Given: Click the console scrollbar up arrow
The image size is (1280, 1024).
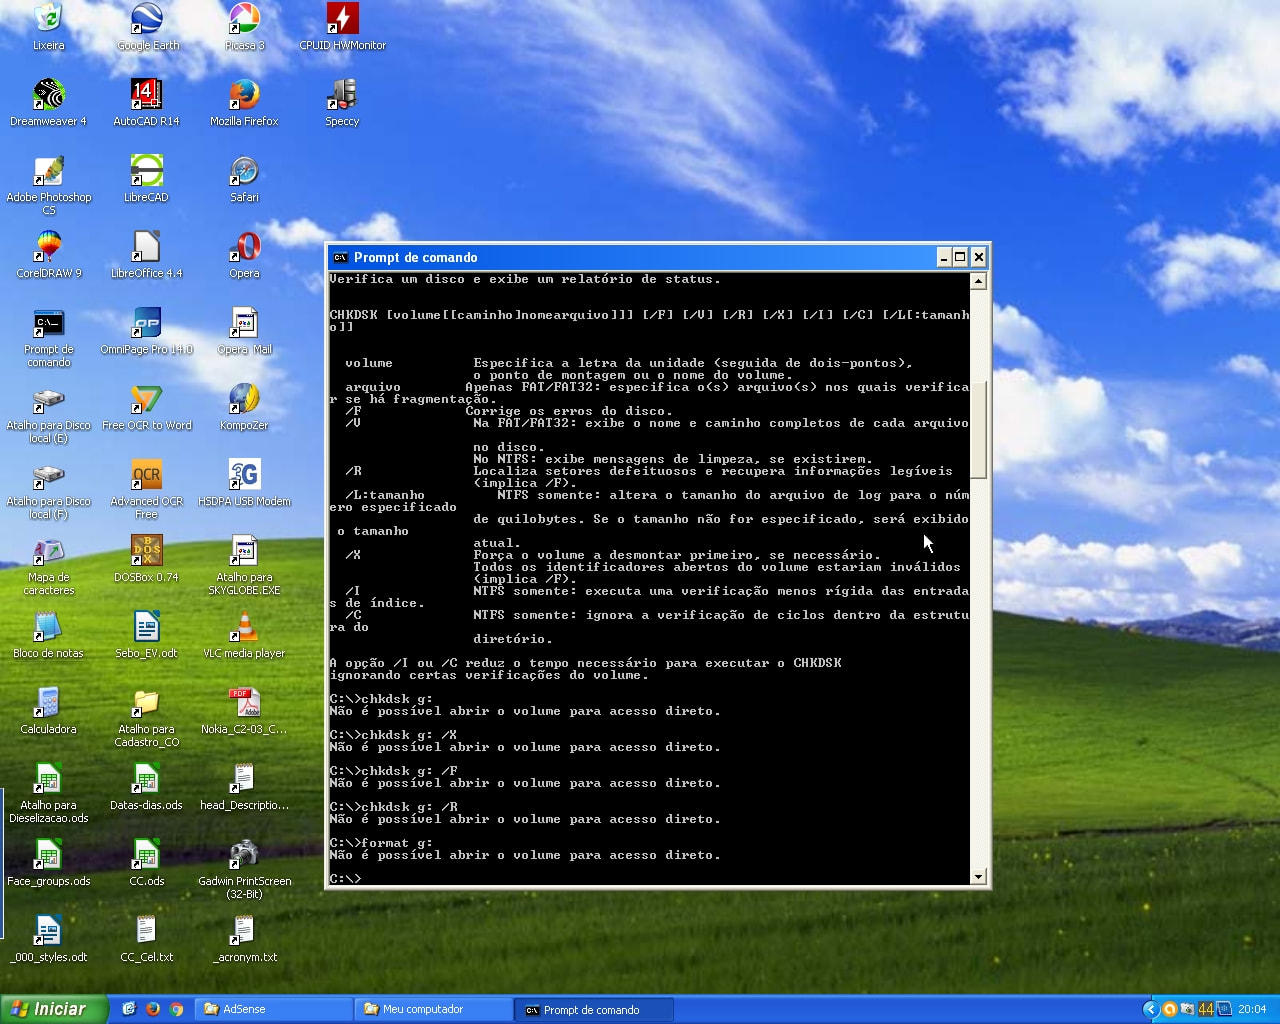Looking at the screenshot, I should [x=979, y=281].
